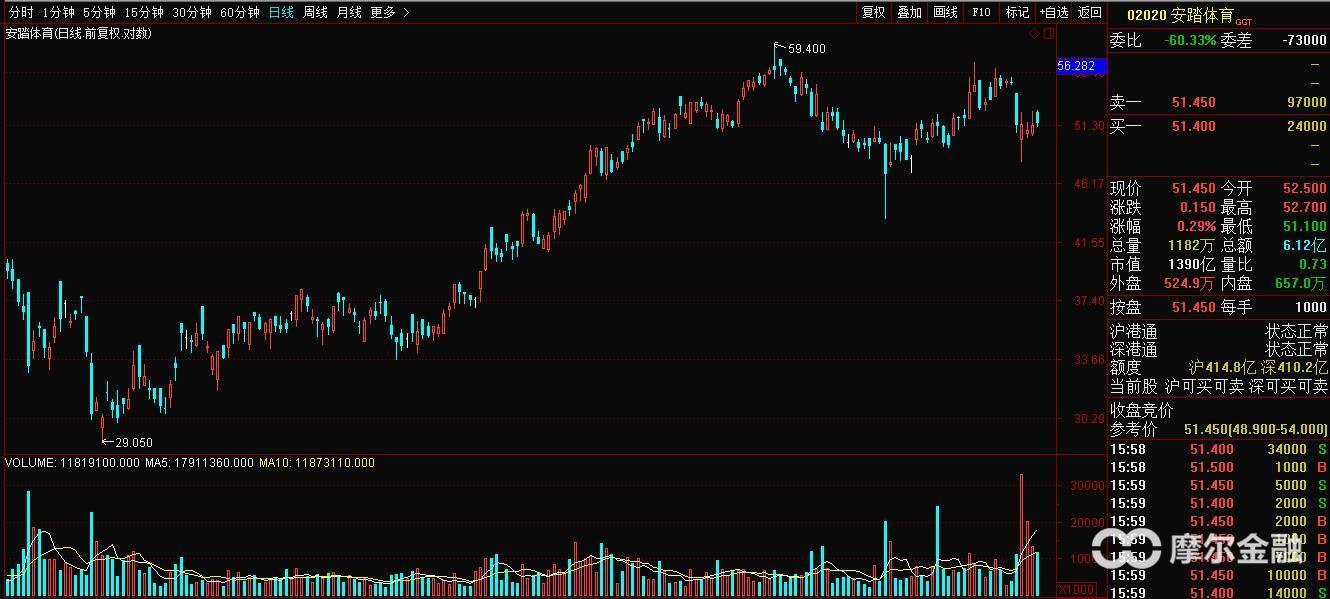1330x599 pixels.
Task: Select the 日线 daily chart tab
Action: pos(281,12)
